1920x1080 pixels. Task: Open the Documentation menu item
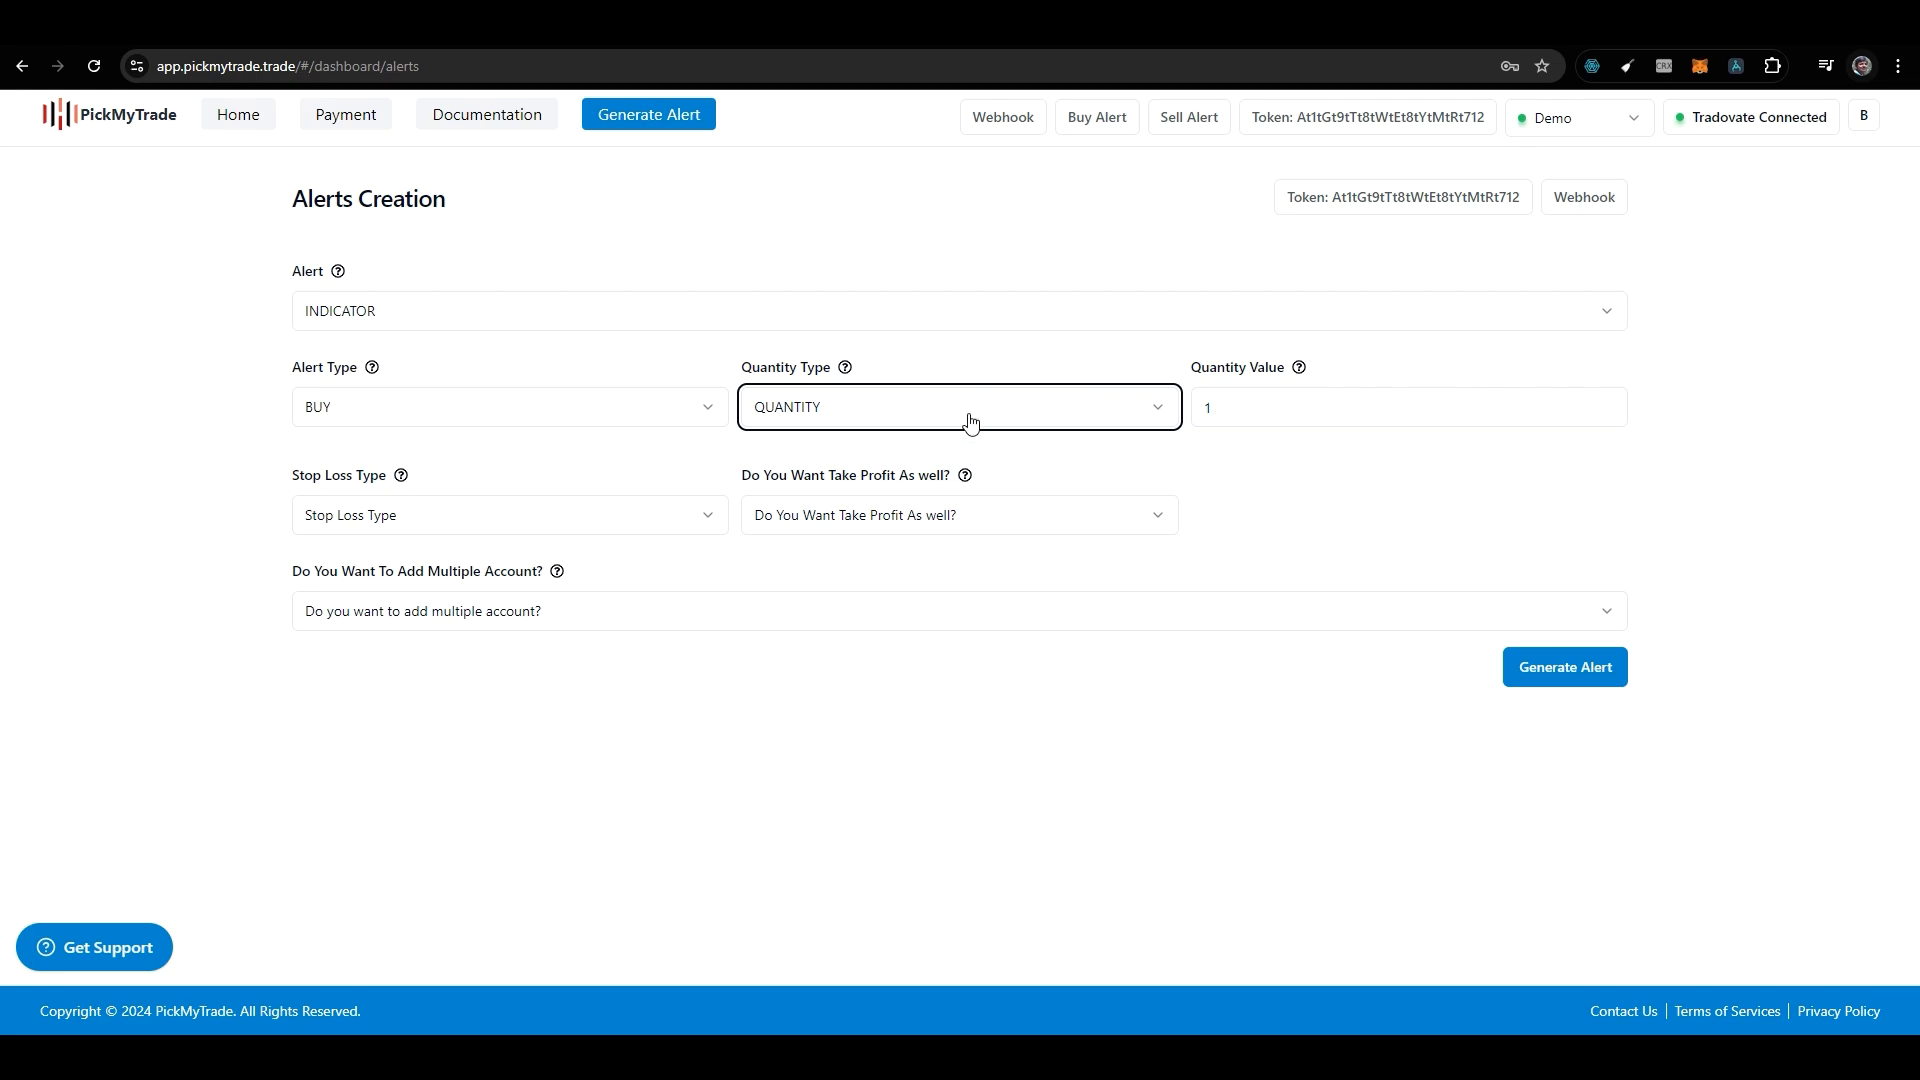[x=487, y=115]
